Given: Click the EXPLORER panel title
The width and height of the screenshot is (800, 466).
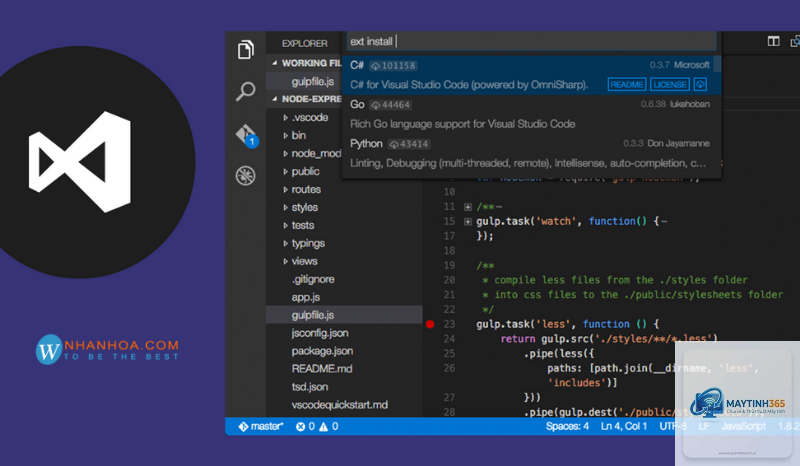Looking at the screenshot, I should 305,44.
